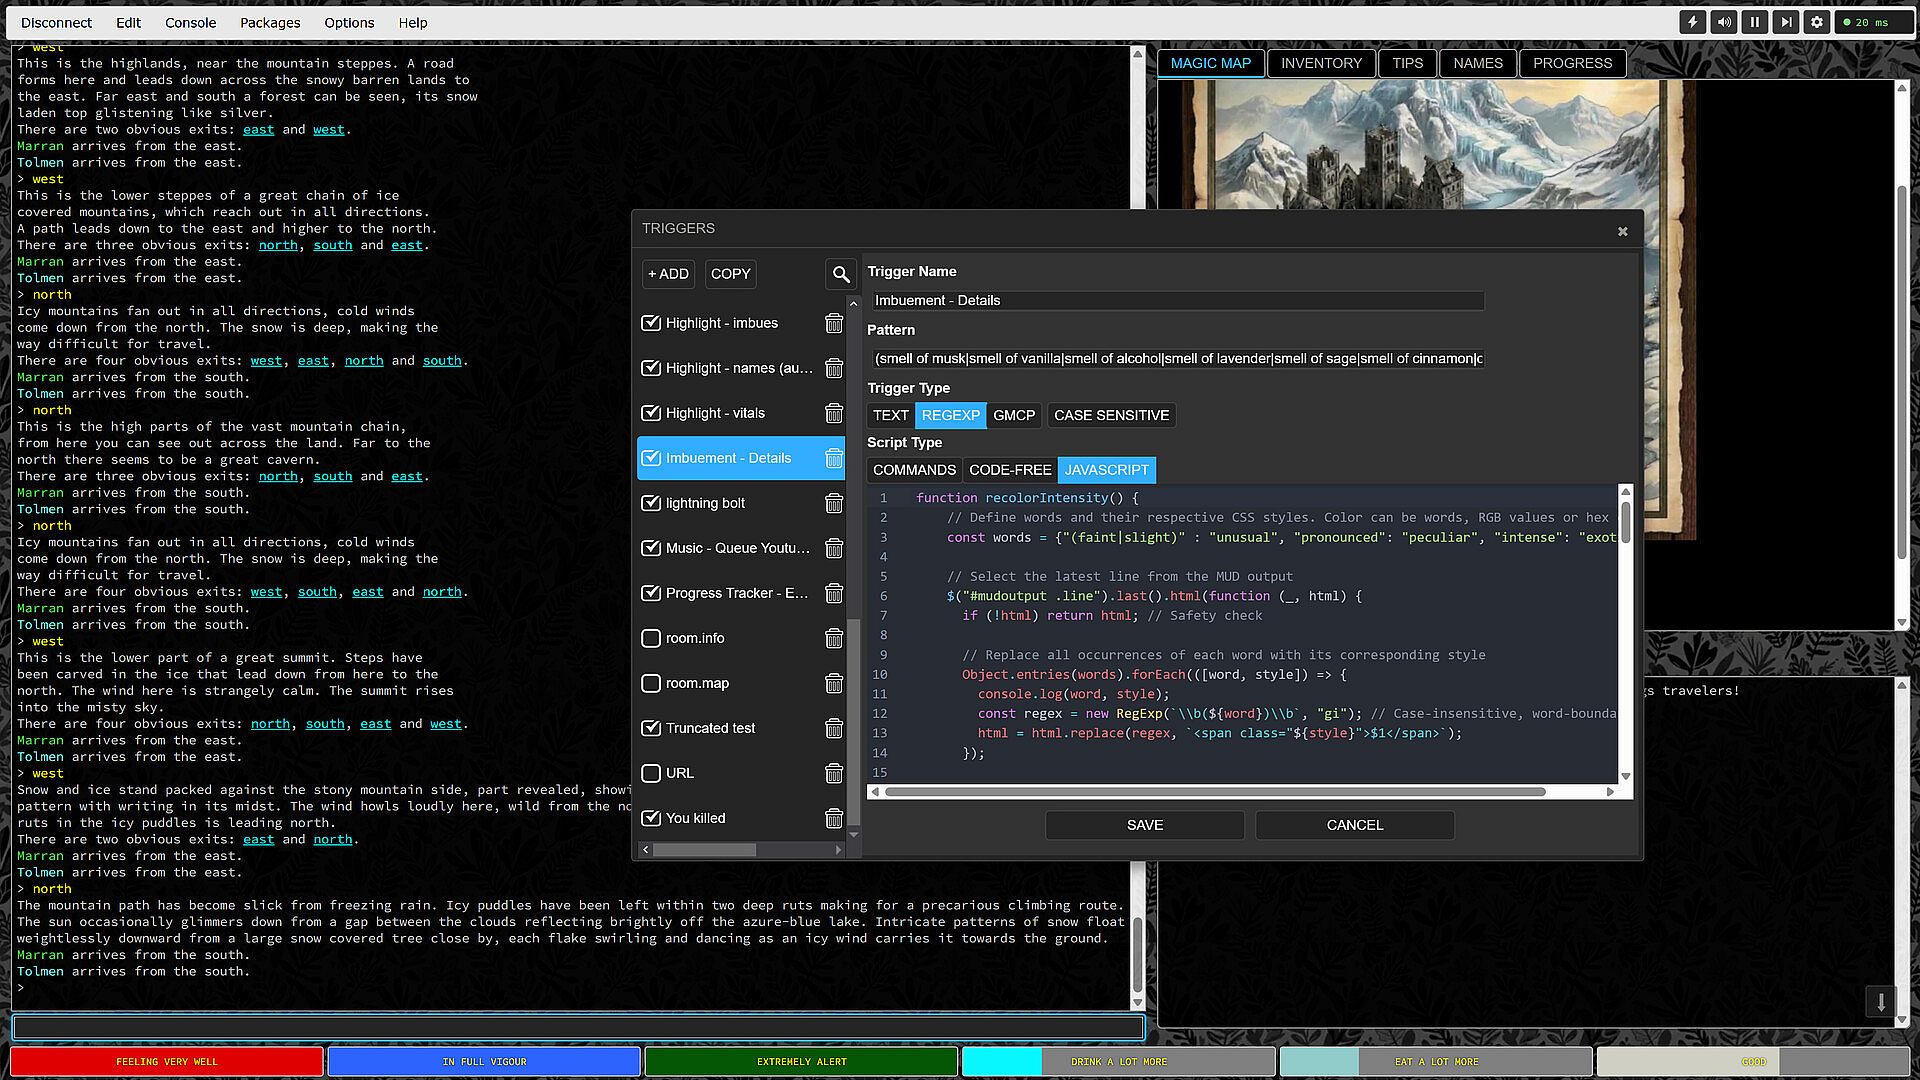Delete the Truncated test trigger
The width and height of the screenshot is (1920, 1080).
(834, 728)
